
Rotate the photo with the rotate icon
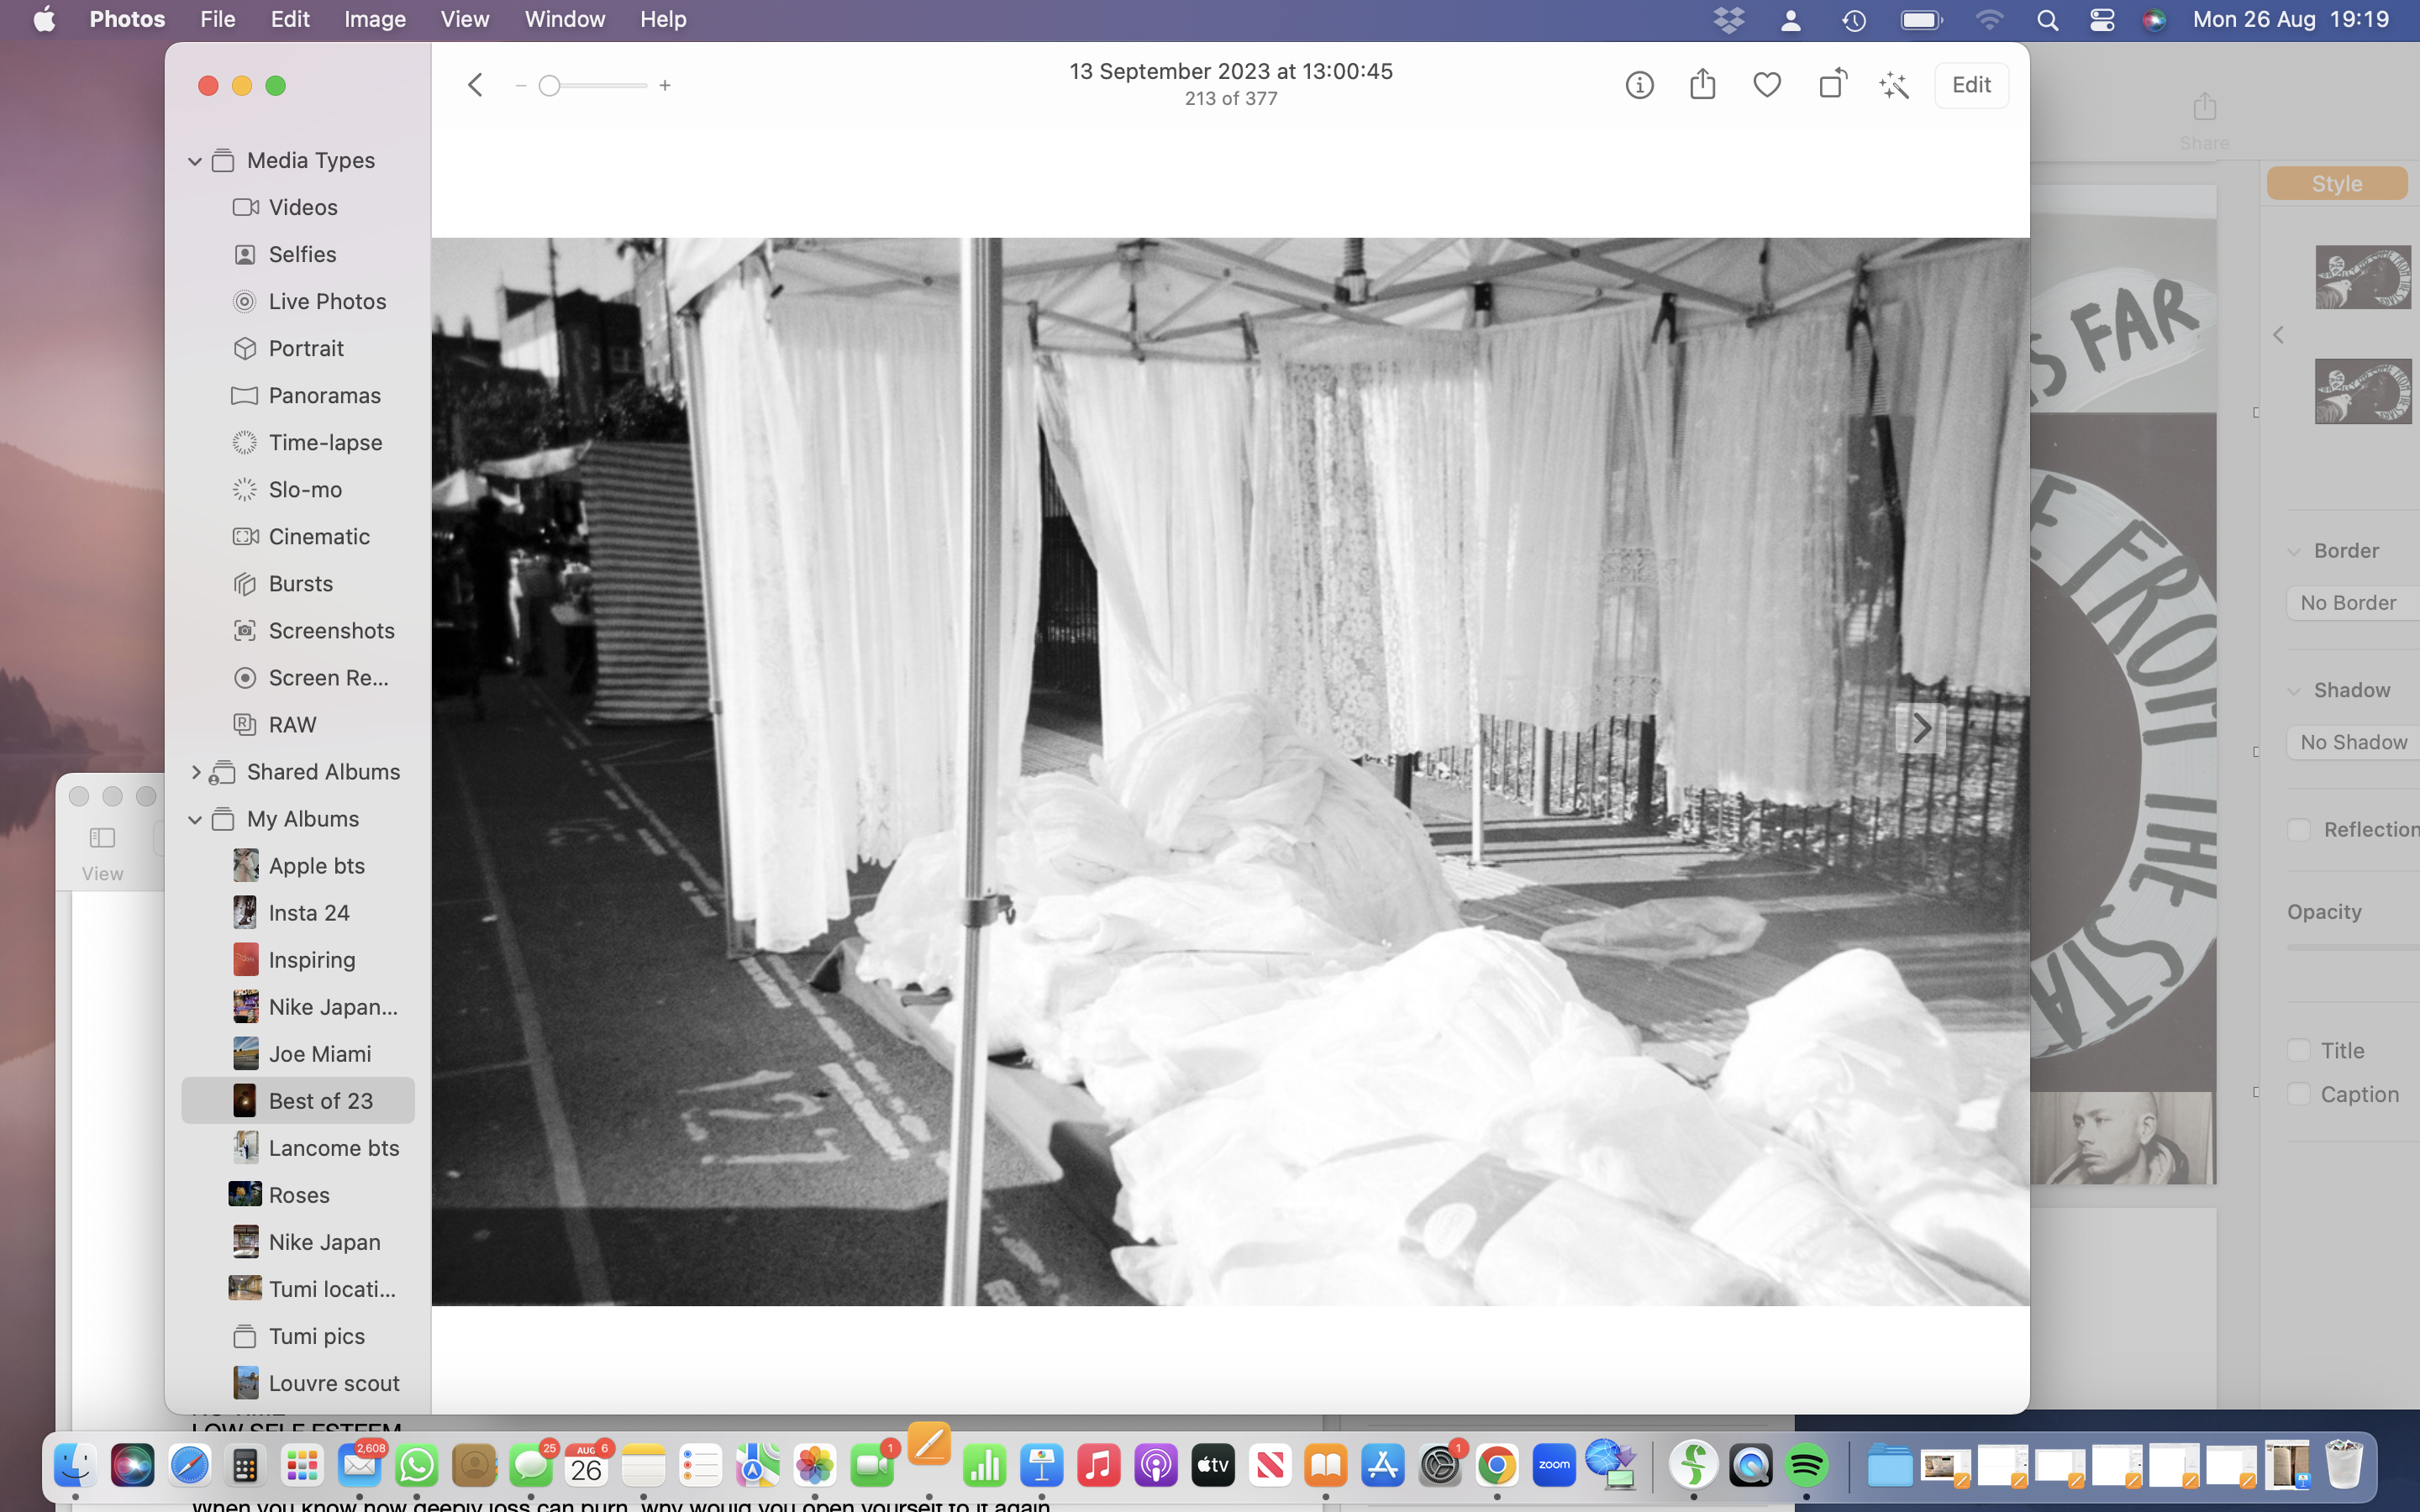click(1832, 84)
